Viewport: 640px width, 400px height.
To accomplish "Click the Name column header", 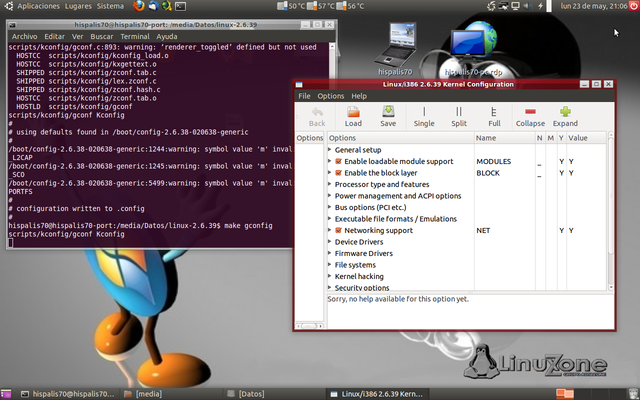I will 504,138.
